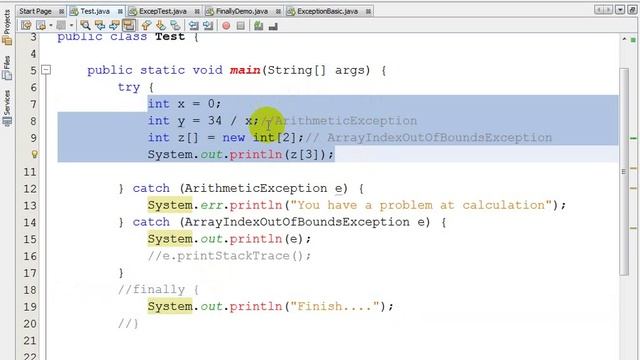The image size is (640, 360).
Task: Click 'System.out.println(z[3]);' statement
Action: [241, 154]
